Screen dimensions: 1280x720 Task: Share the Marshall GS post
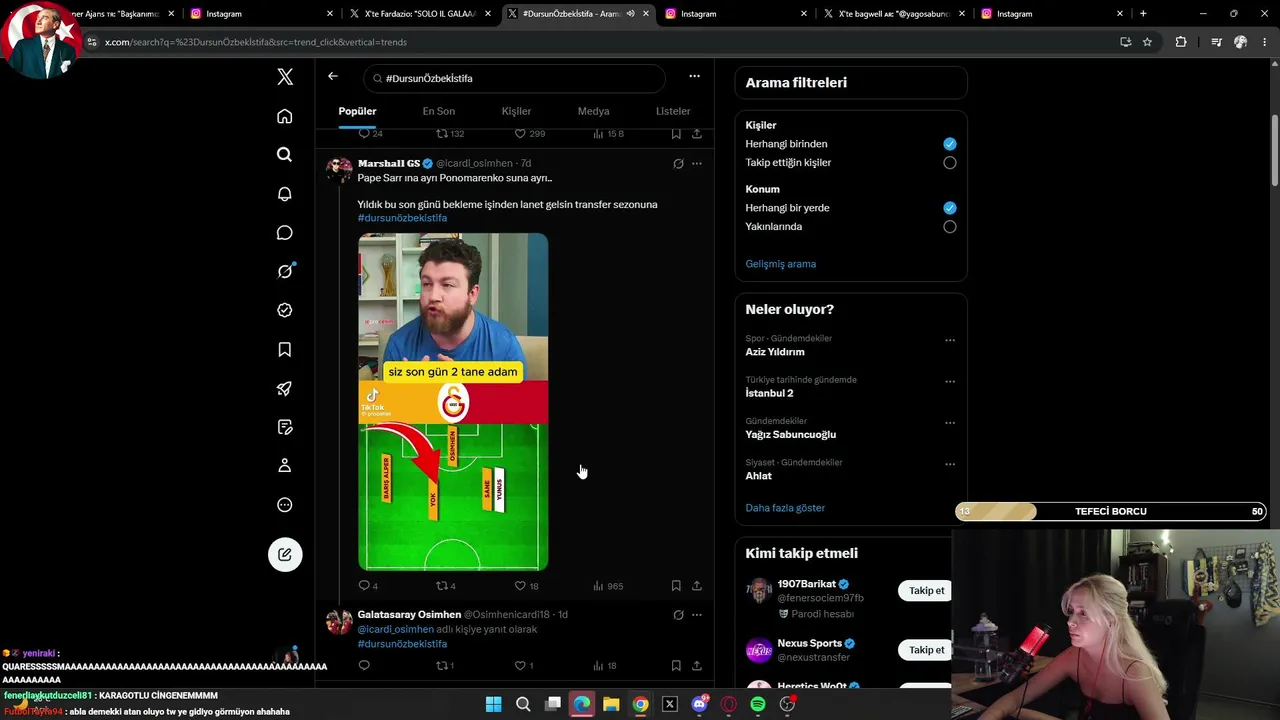(x=697, y=585)
